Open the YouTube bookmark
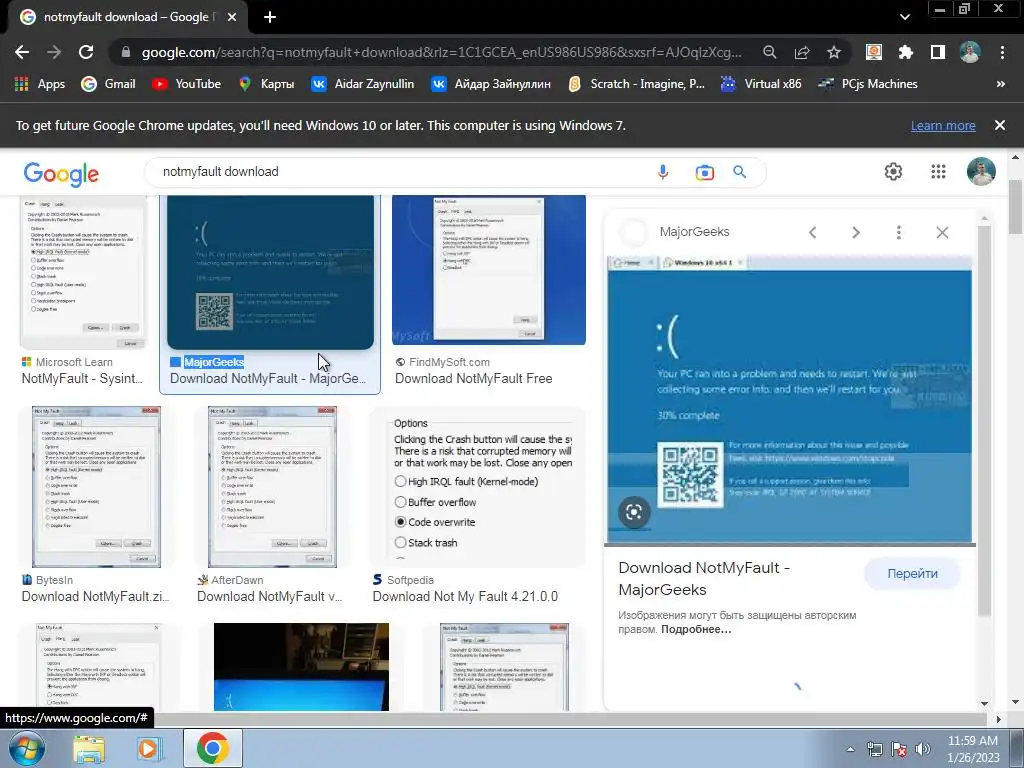Image resolution: width=1024 pixels, height=768 pixels. [x=187, y=84]
